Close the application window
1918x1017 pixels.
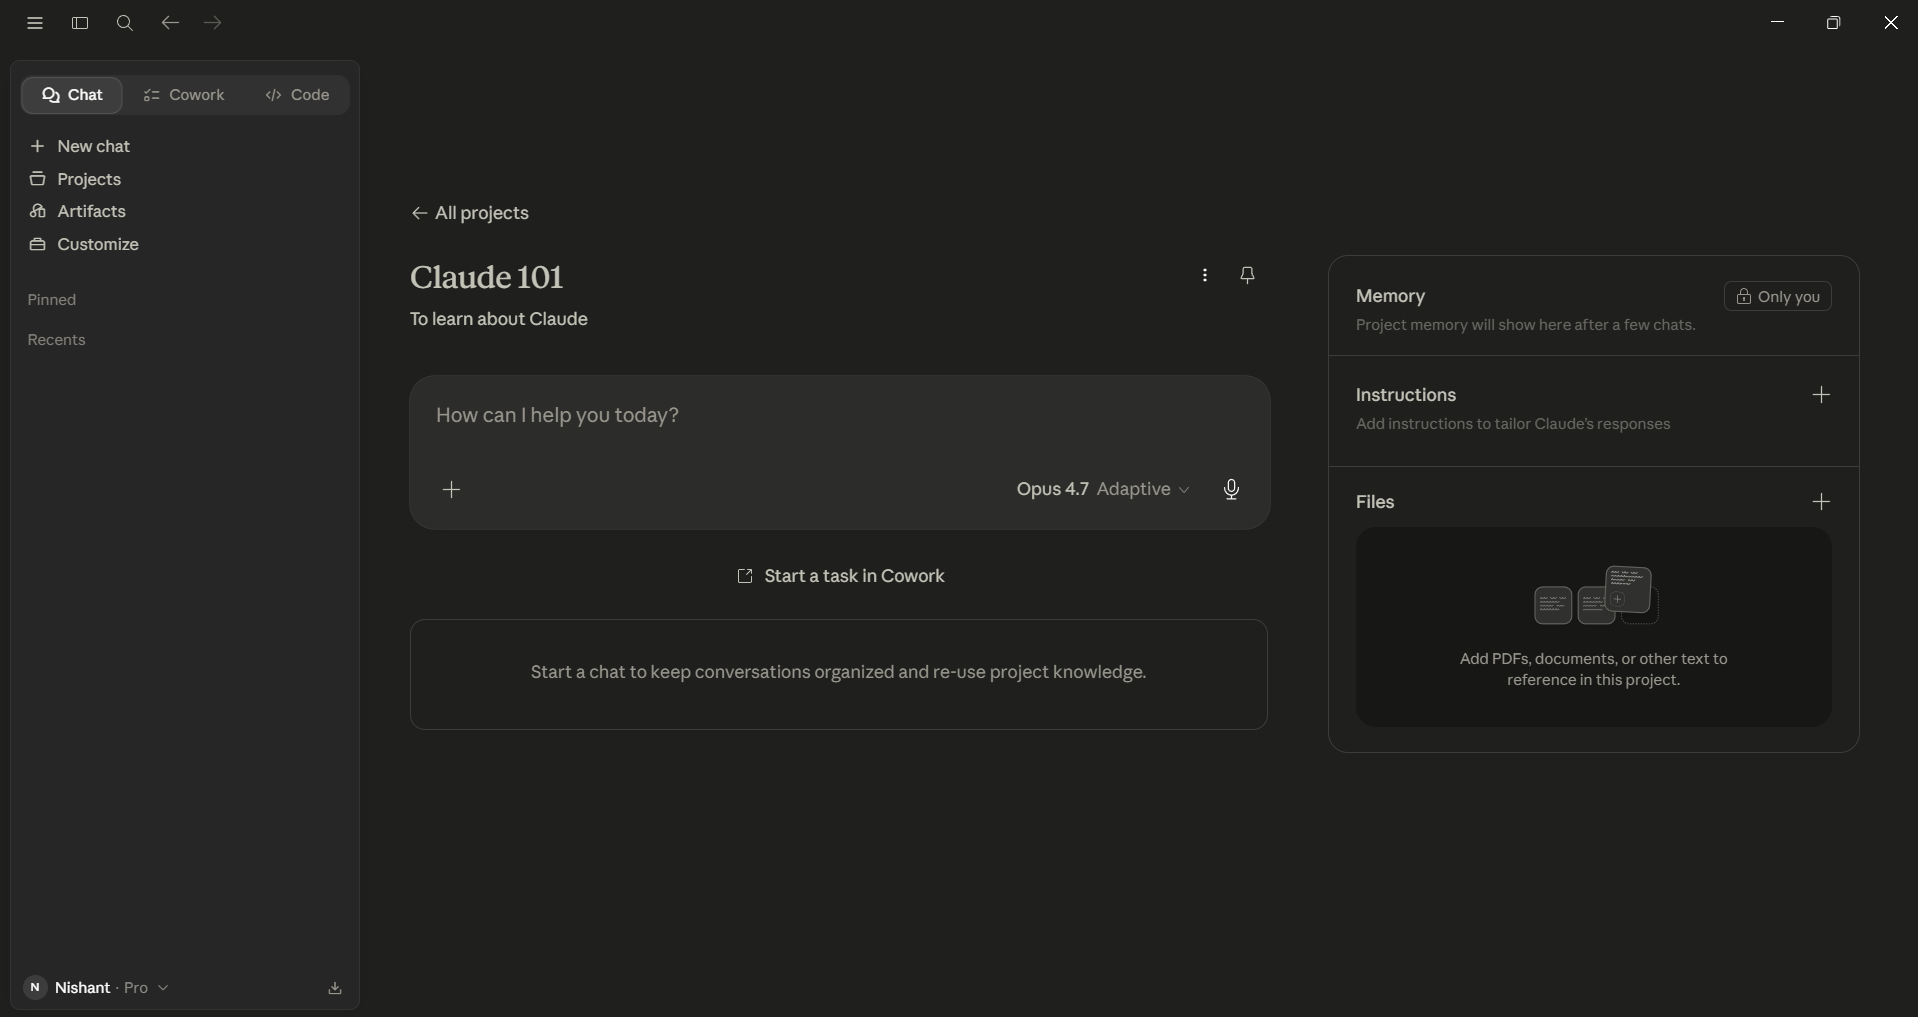(1890, 22)
